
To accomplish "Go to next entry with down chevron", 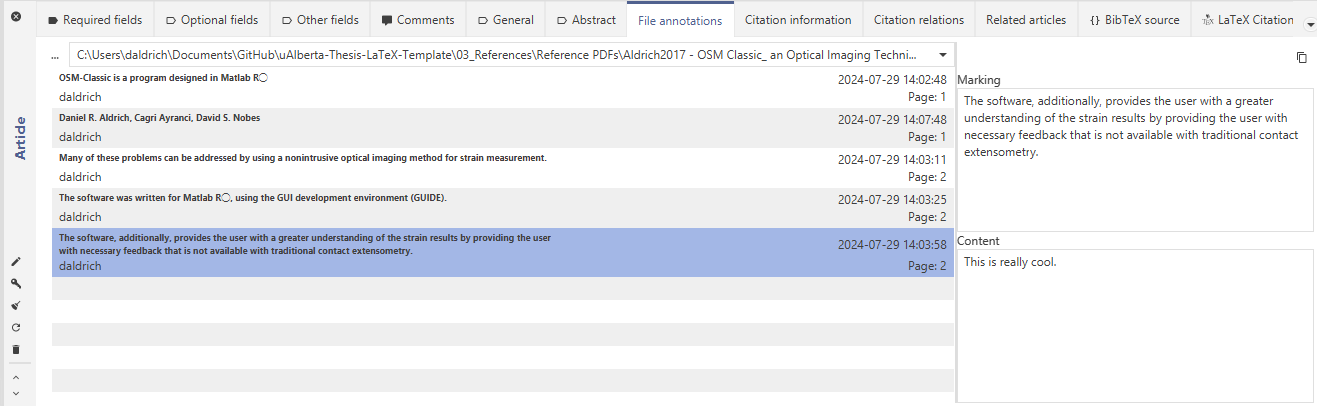I will (15, 394).
